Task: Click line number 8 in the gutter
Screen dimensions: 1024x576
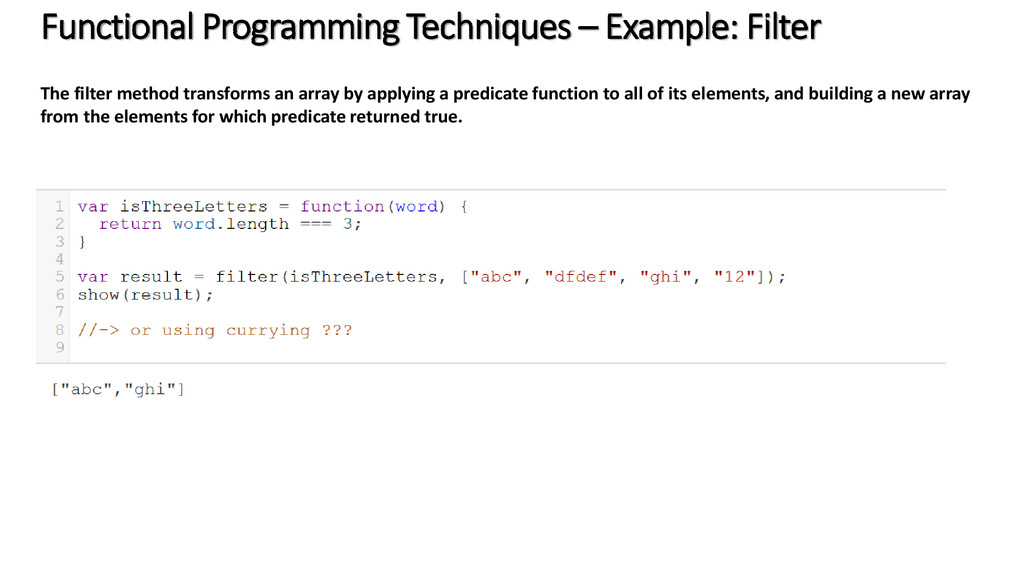Action: (59, 330)
